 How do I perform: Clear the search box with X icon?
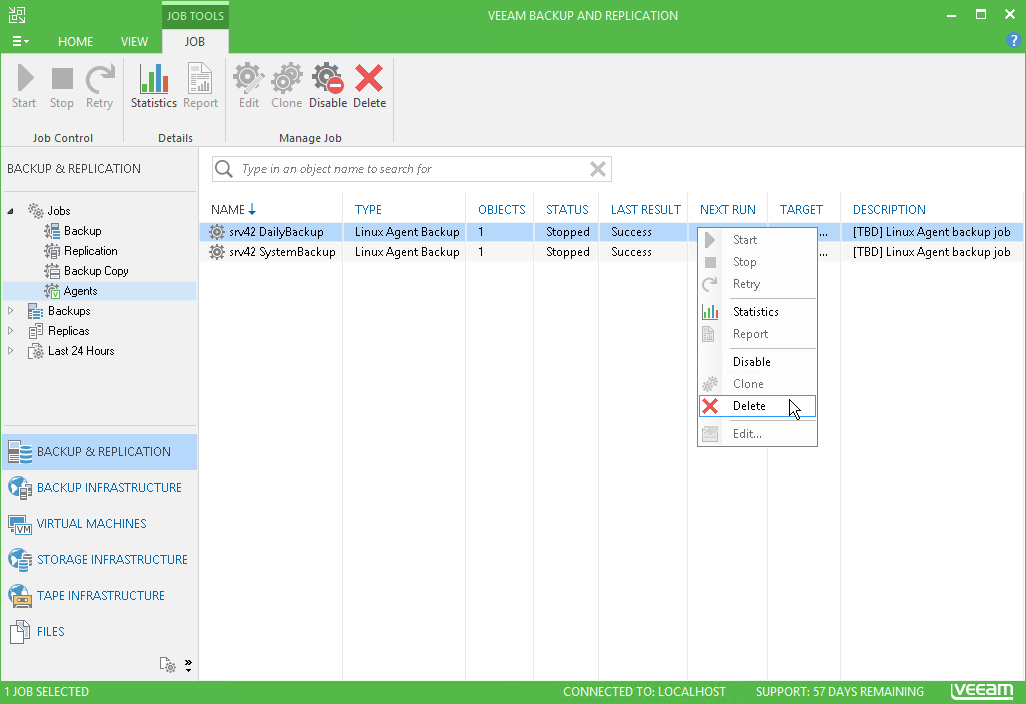coord(597,169)
